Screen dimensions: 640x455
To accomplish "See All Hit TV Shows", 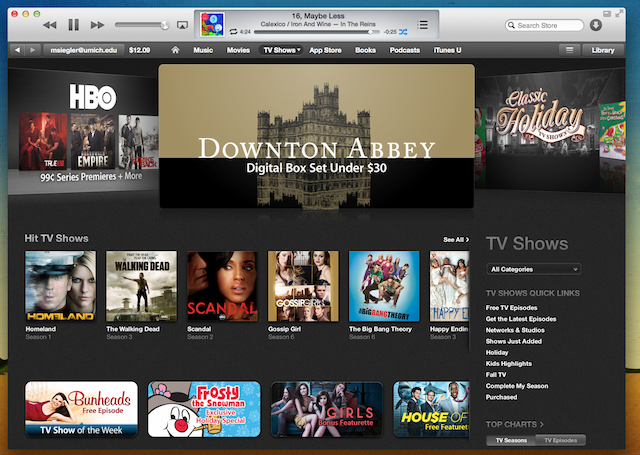I will pyautogui.click(x=456, y=240).
